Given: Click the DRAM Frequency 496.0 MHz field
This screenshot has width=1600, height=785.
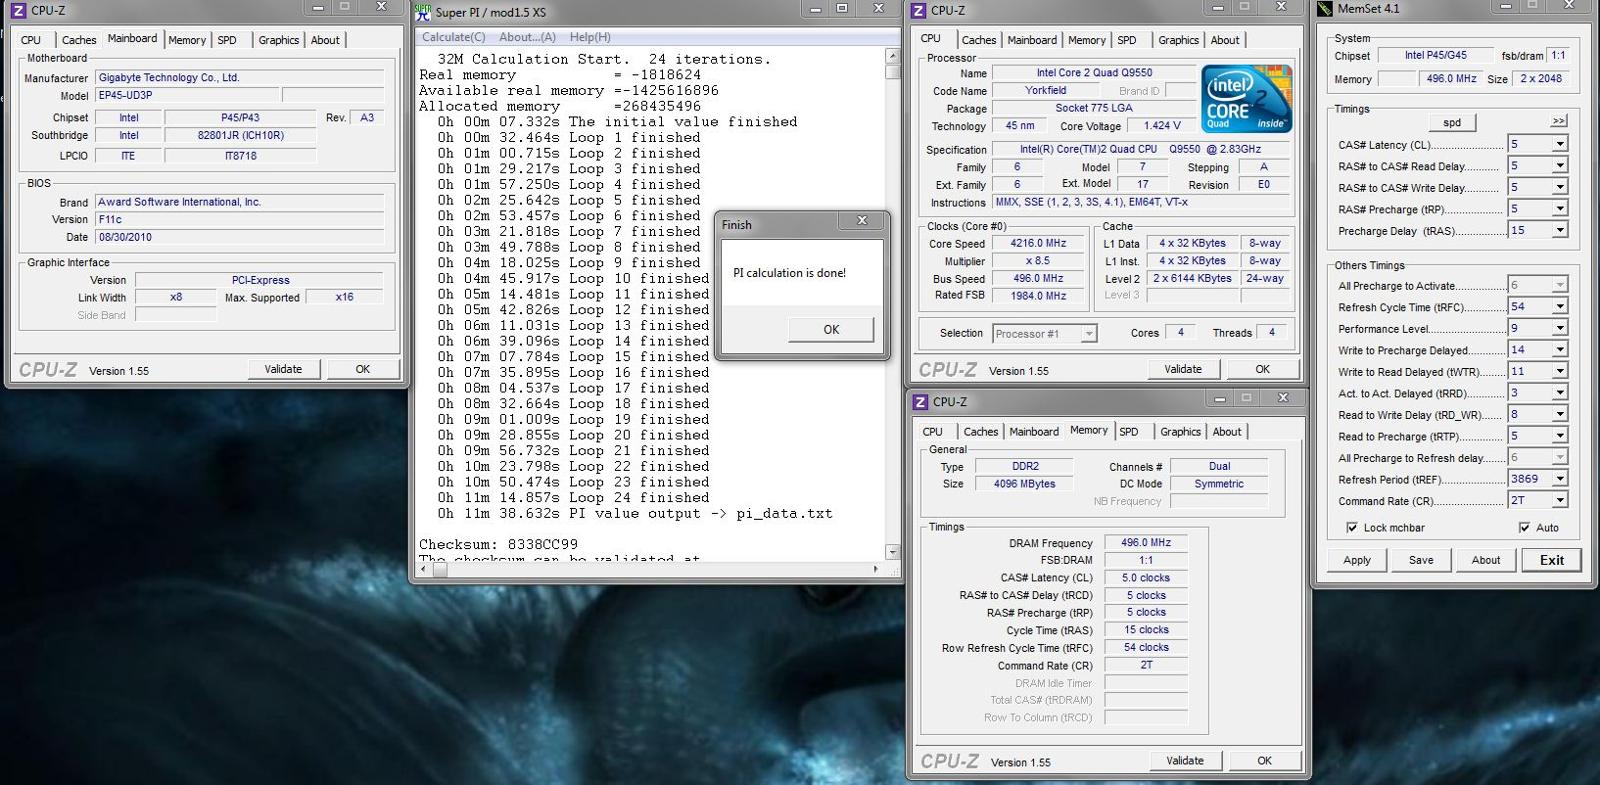Looking at the screenshot, I should point(1146,543).
